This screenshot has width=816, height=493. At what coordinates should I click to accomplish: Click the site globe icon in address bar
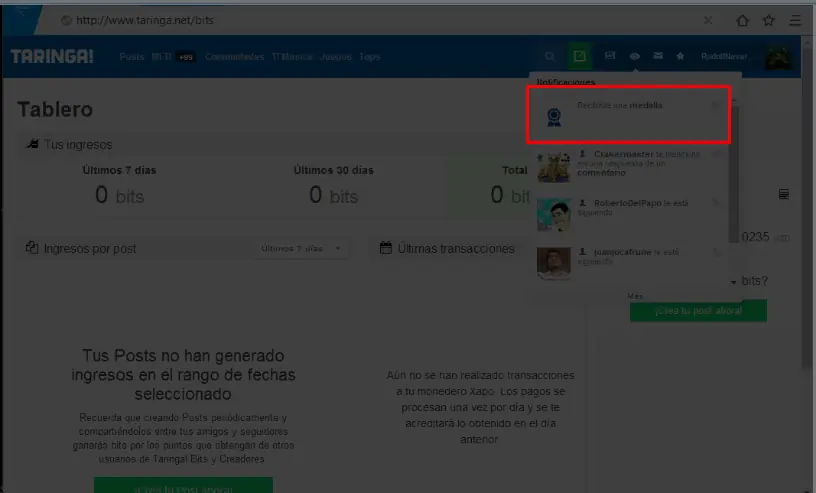coord(66,20)
